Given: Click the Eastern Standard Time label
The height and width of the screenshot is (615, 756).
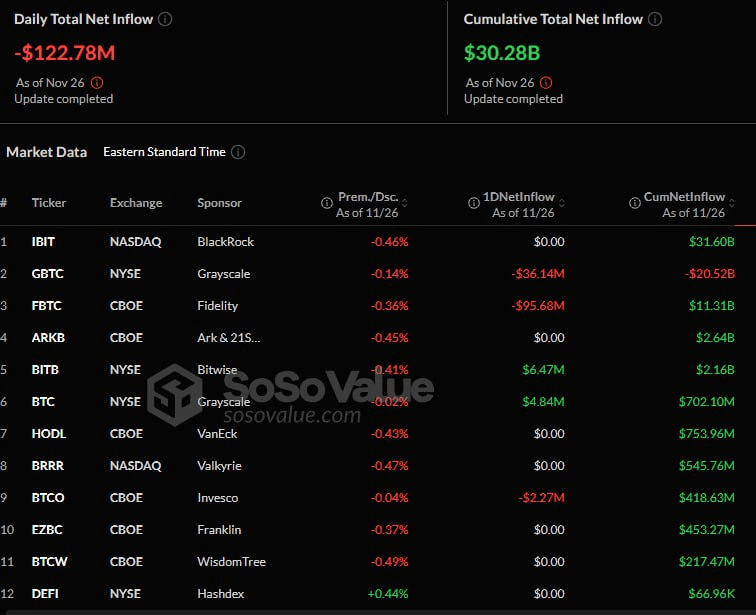Looking at the screenshot, I should tap(164, 152).
